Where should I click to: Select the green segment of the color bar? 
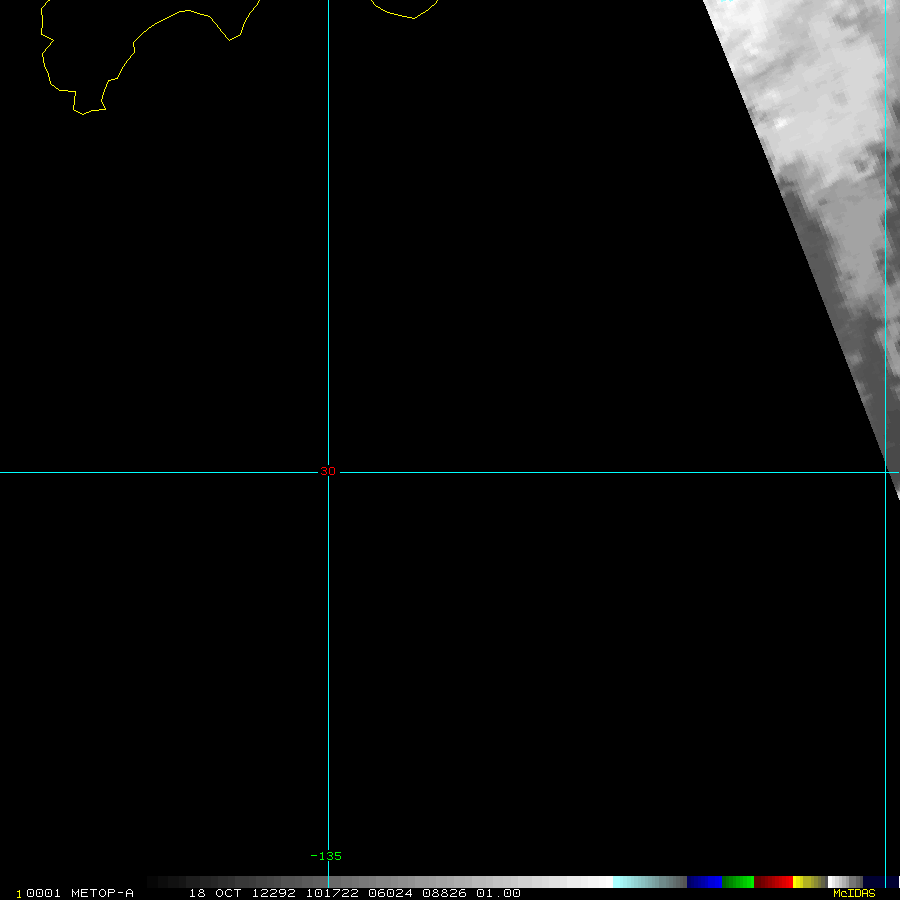click(x=738, y=882)
